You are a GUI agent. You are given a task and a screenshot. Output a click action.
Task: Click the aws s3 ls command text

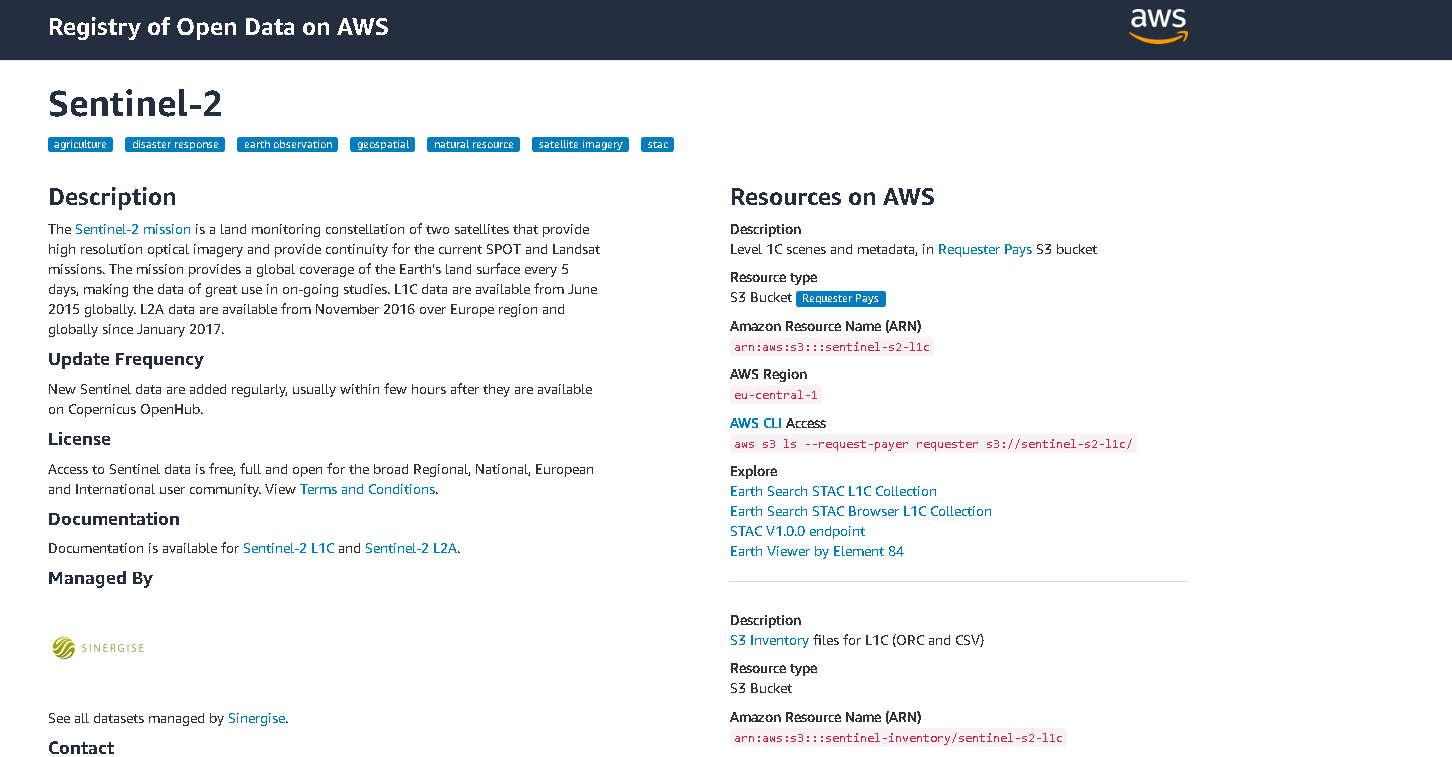point(933,444)
